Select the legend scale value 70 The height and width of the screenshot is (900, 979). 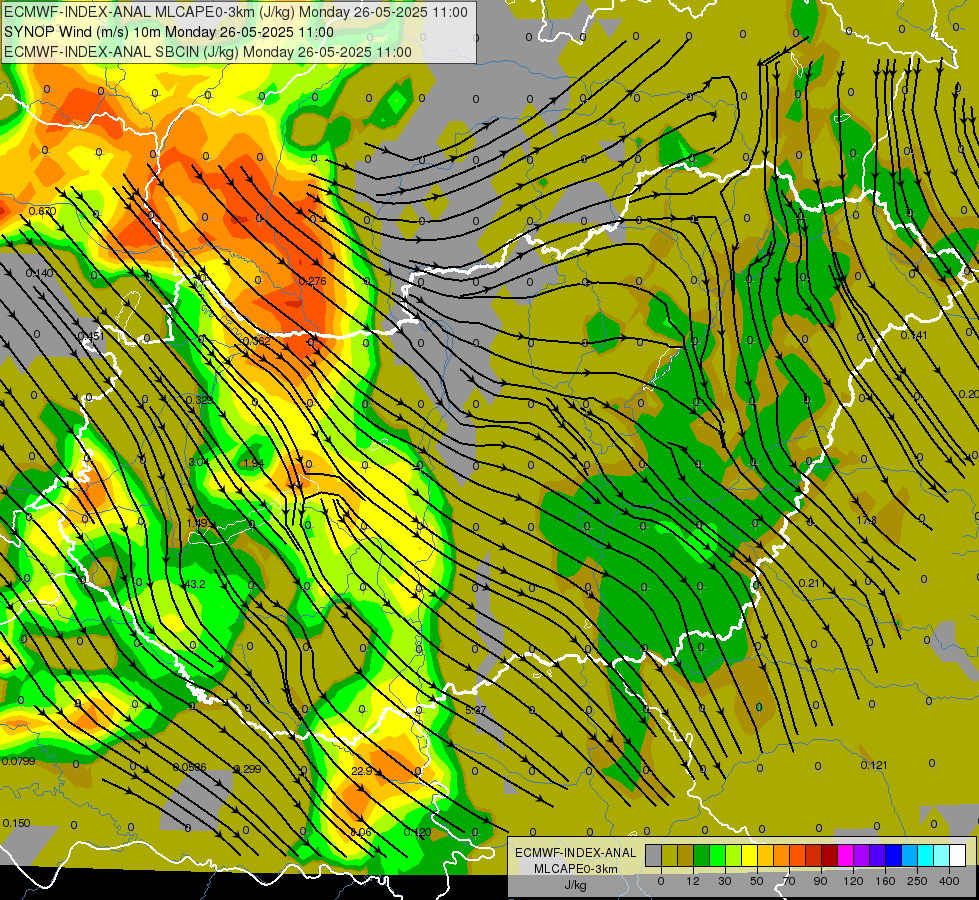point(789,881)
